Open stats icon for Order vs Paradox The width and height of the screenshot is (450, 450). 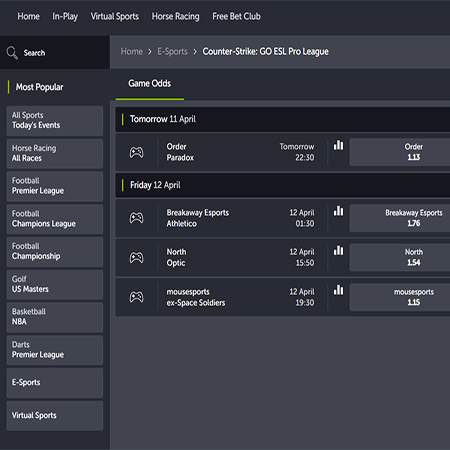[338, 145]
